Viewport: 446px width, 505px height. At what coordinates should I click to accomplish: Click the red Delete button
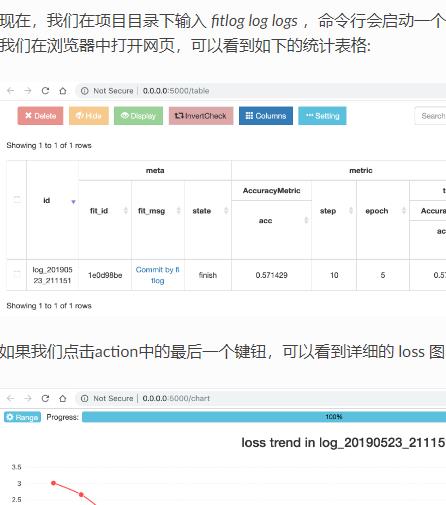pyautogui.click(x=40, y=116)
